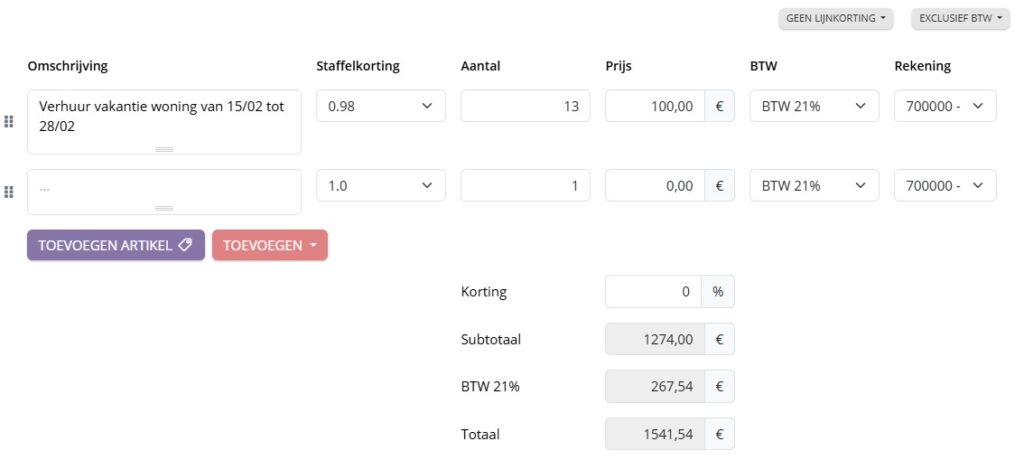Click the red Toevoegen button
This screenshot has width=1024, height=460.
tap(269, 245)
